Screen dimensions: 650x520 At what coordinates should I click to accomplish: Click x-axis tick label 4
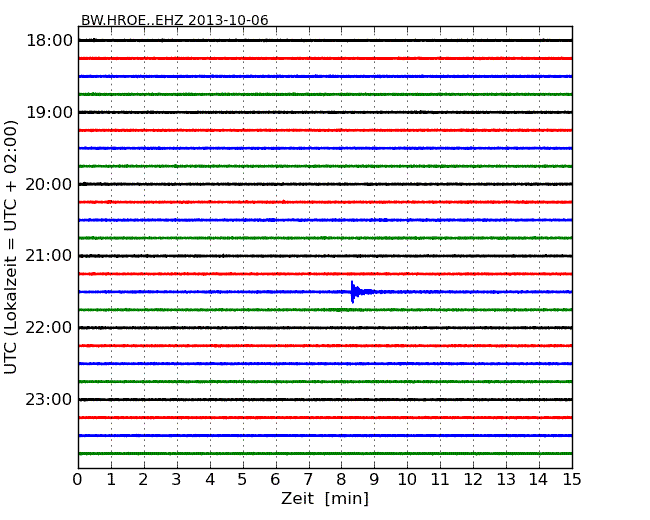(x=210, y=479)
